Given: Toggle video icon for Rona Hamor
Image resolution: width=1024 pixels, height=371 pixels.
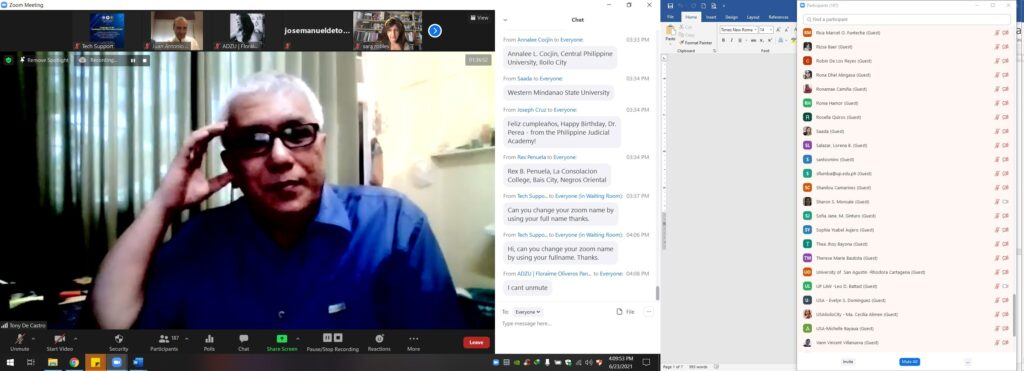Looking at the screenshot, I should point(1006,103).
